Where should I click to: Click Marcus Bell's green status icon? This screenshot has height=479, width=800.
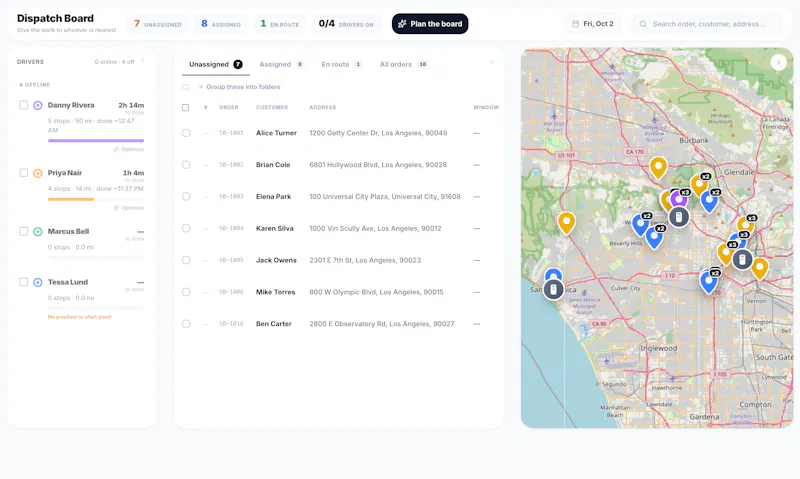coord(38,232)
